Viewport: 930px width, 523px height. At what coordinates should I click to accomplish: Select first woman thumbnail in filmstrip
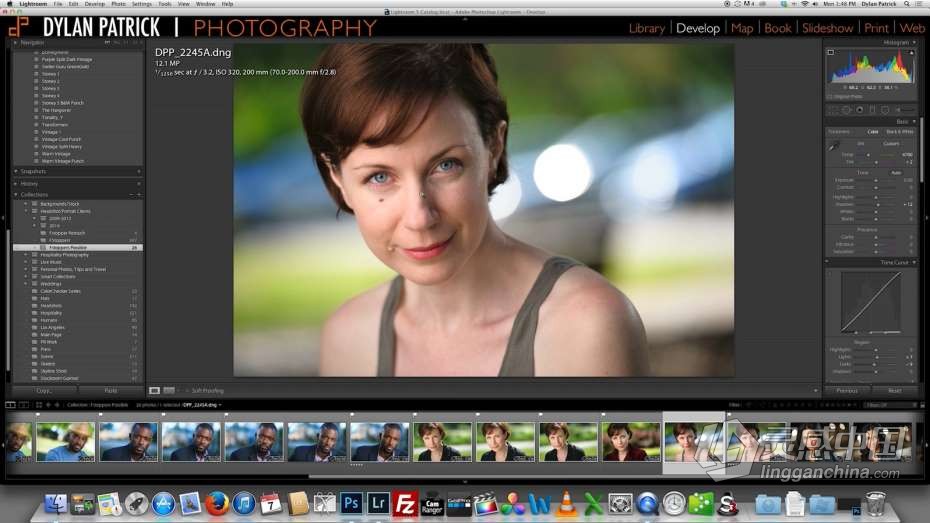click(442, 441)
